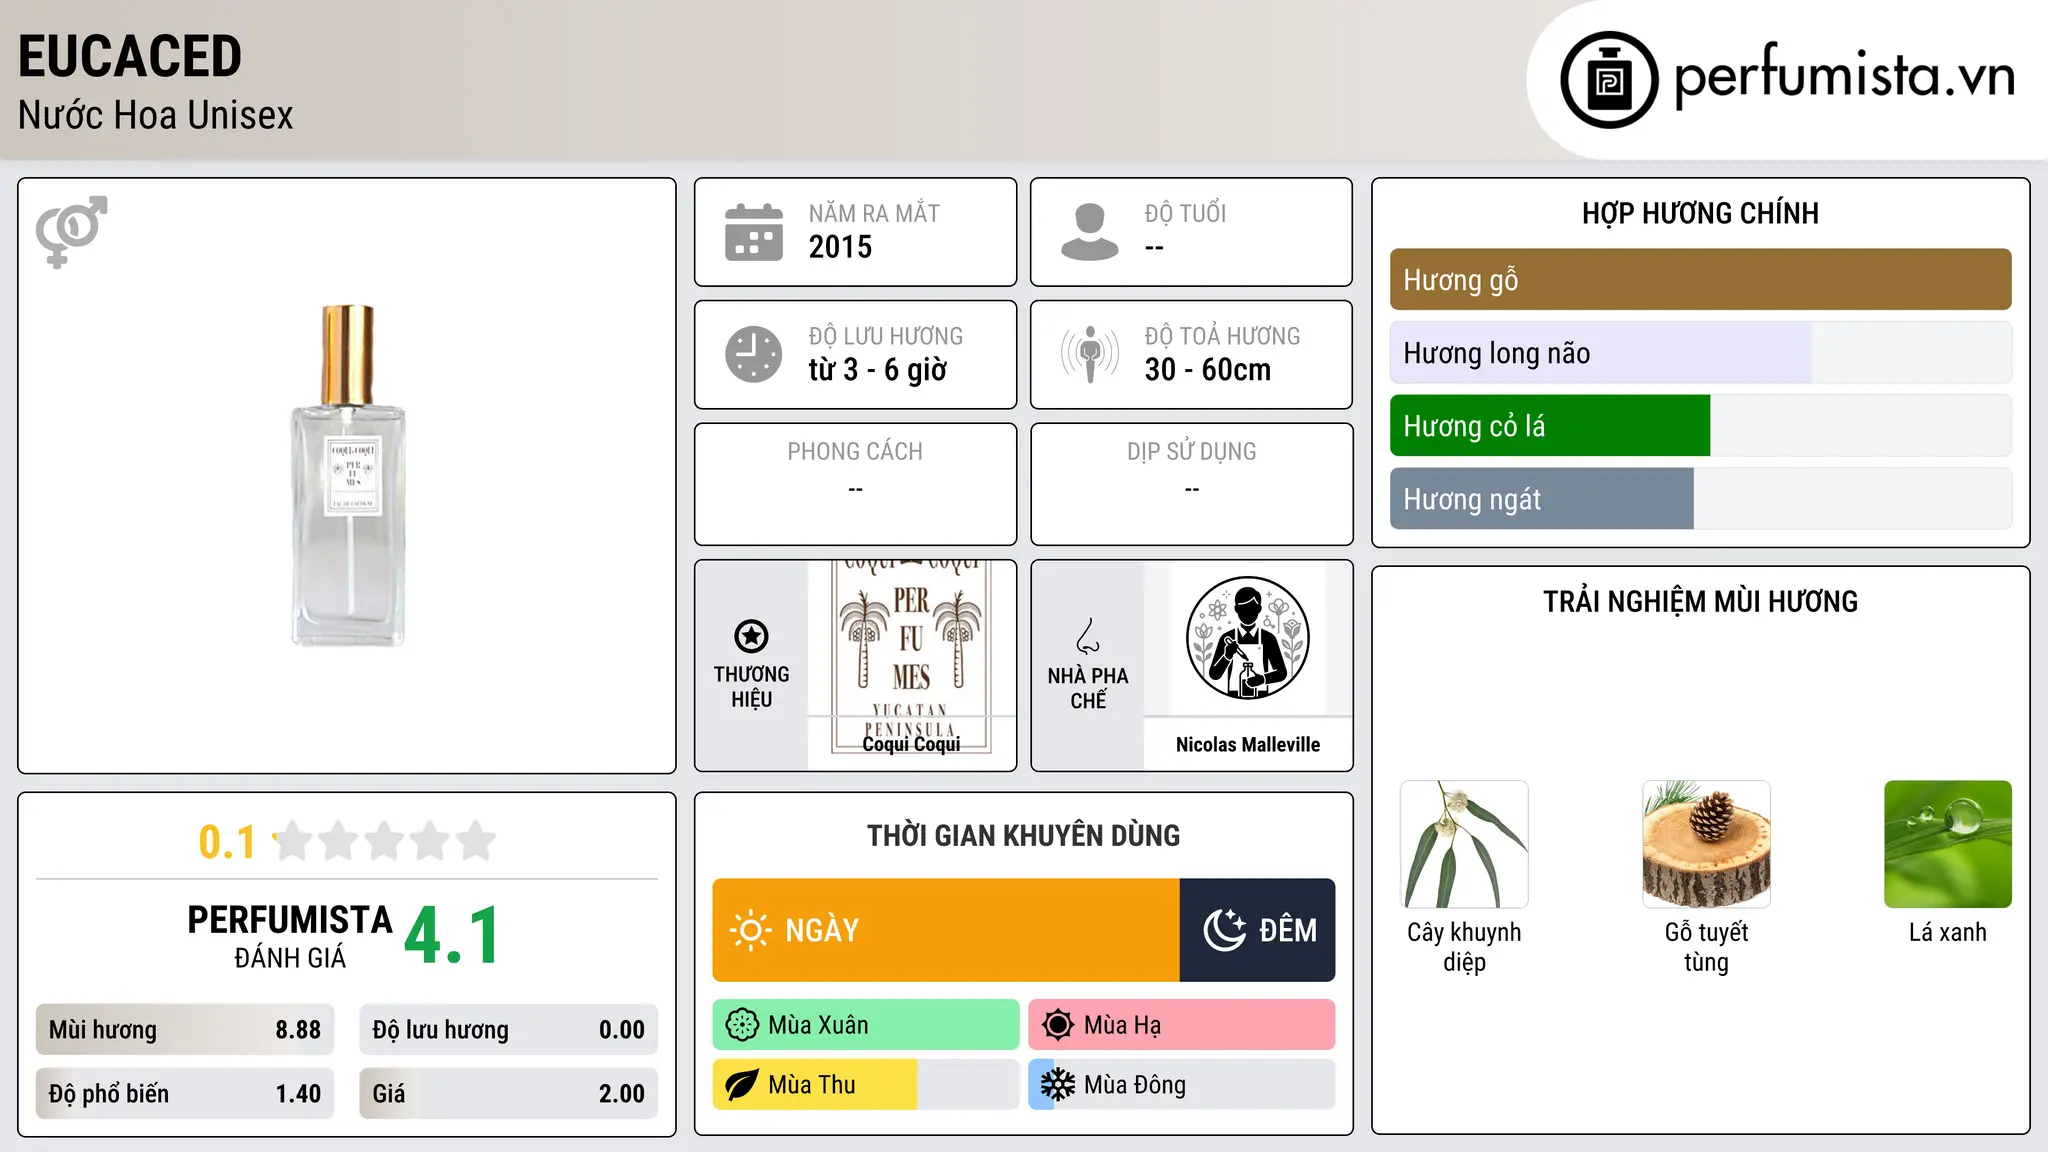
Task: Click the Nước Hoa Unisex subtitle
Action: tap(156, 115)
